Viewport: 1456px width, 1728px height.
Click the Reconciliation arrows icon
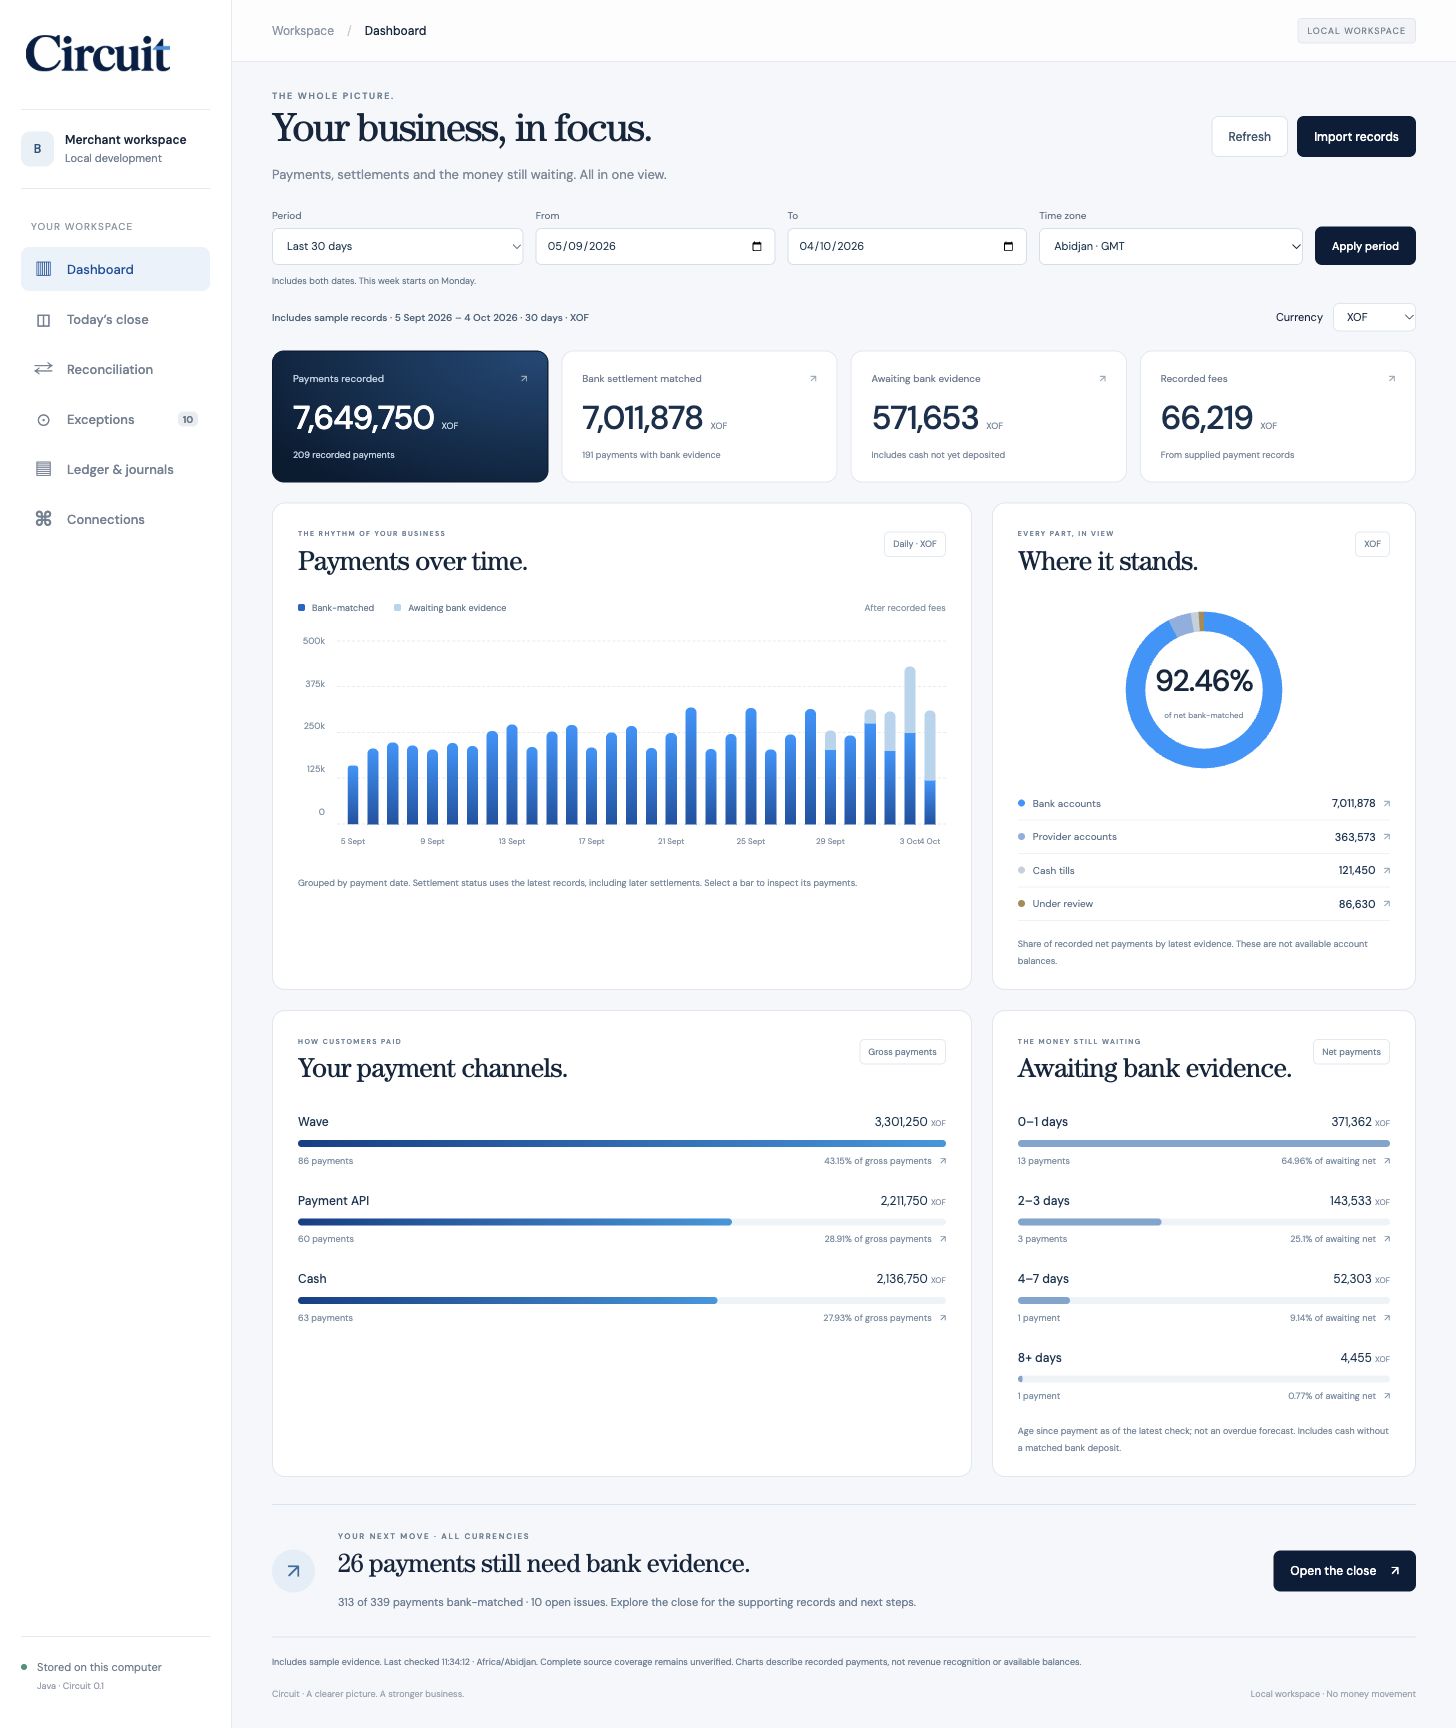43,369
